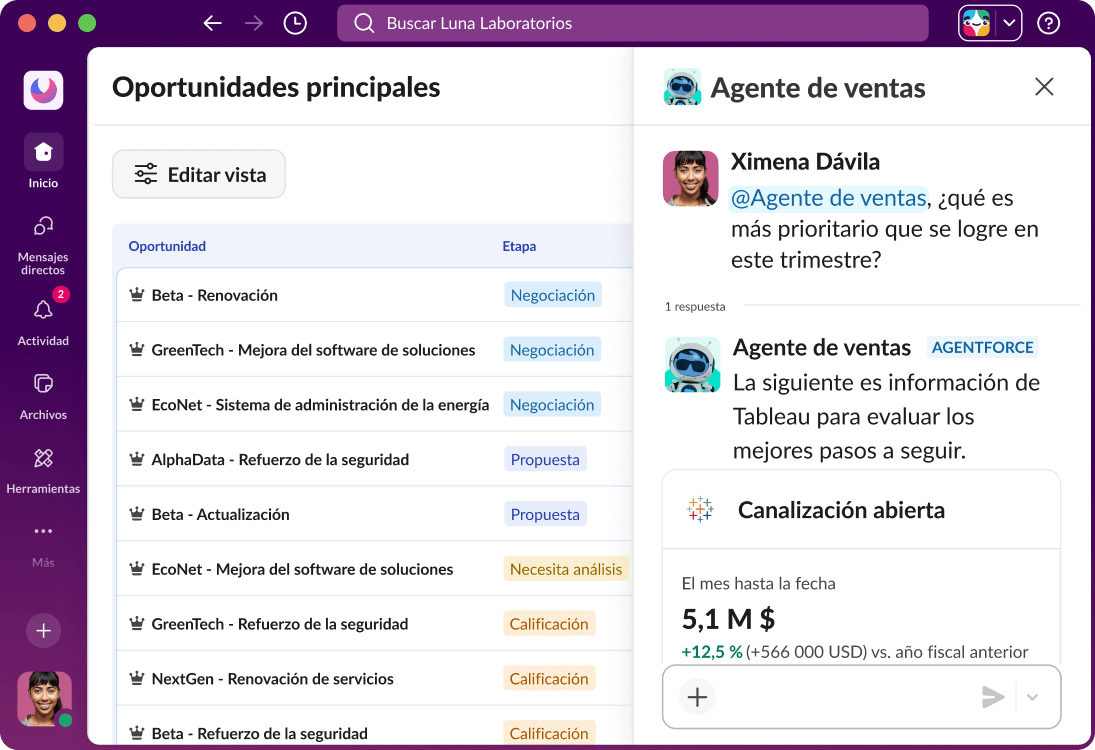Viewport: 1095px width, 750px height.
Task: Click the Tableau icon on Canalización abierta card
Action: click(x=700, y=509)
